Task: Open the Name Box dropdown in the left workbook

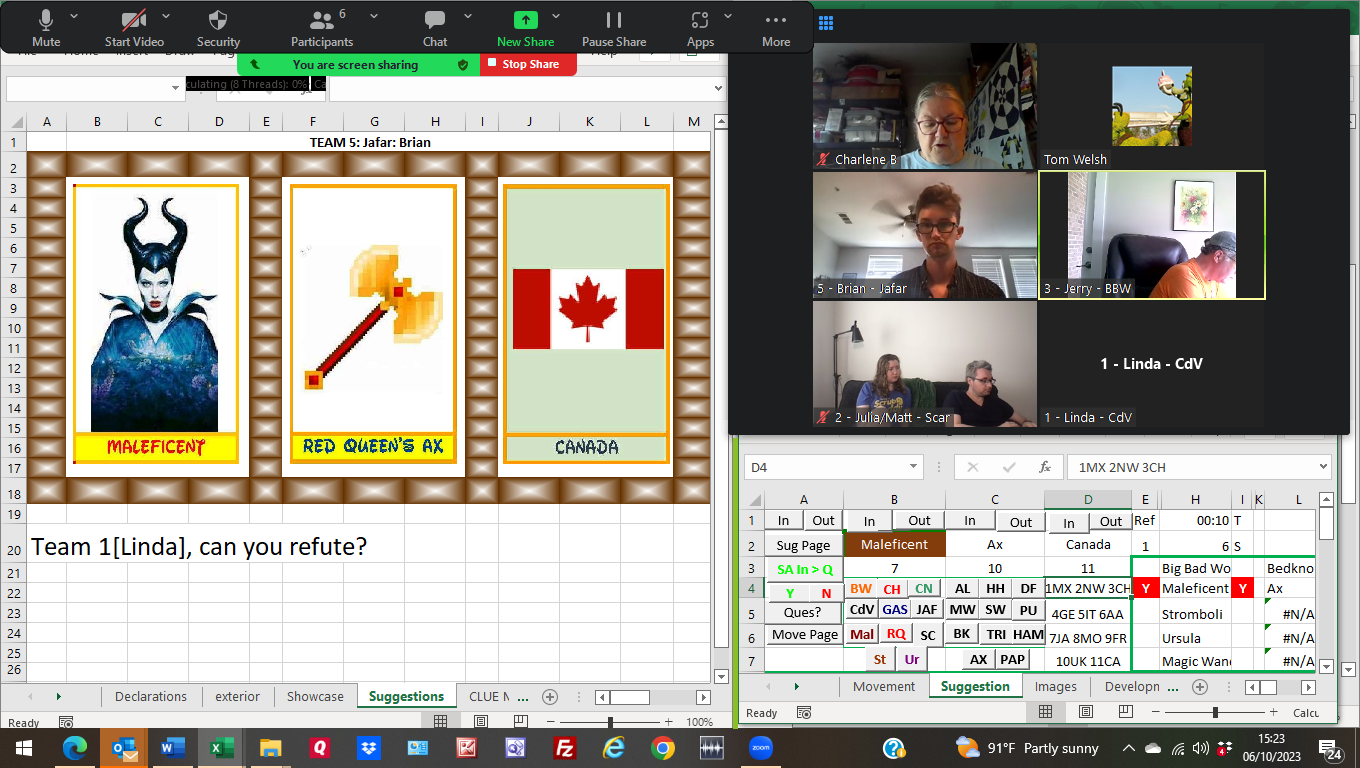Action: tap(176, 88)
